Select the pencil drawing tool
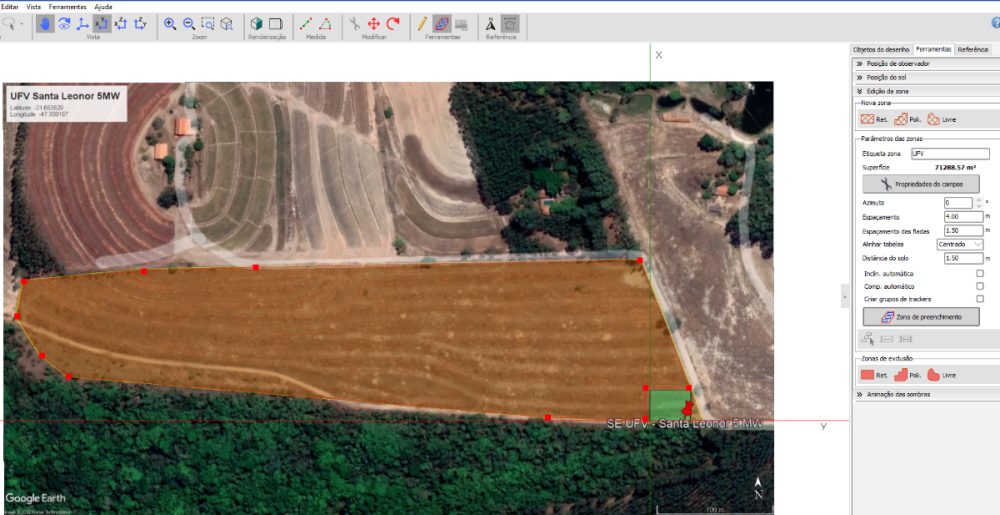1000x515 pixels. pyautogui.click(x=422, y=23)
